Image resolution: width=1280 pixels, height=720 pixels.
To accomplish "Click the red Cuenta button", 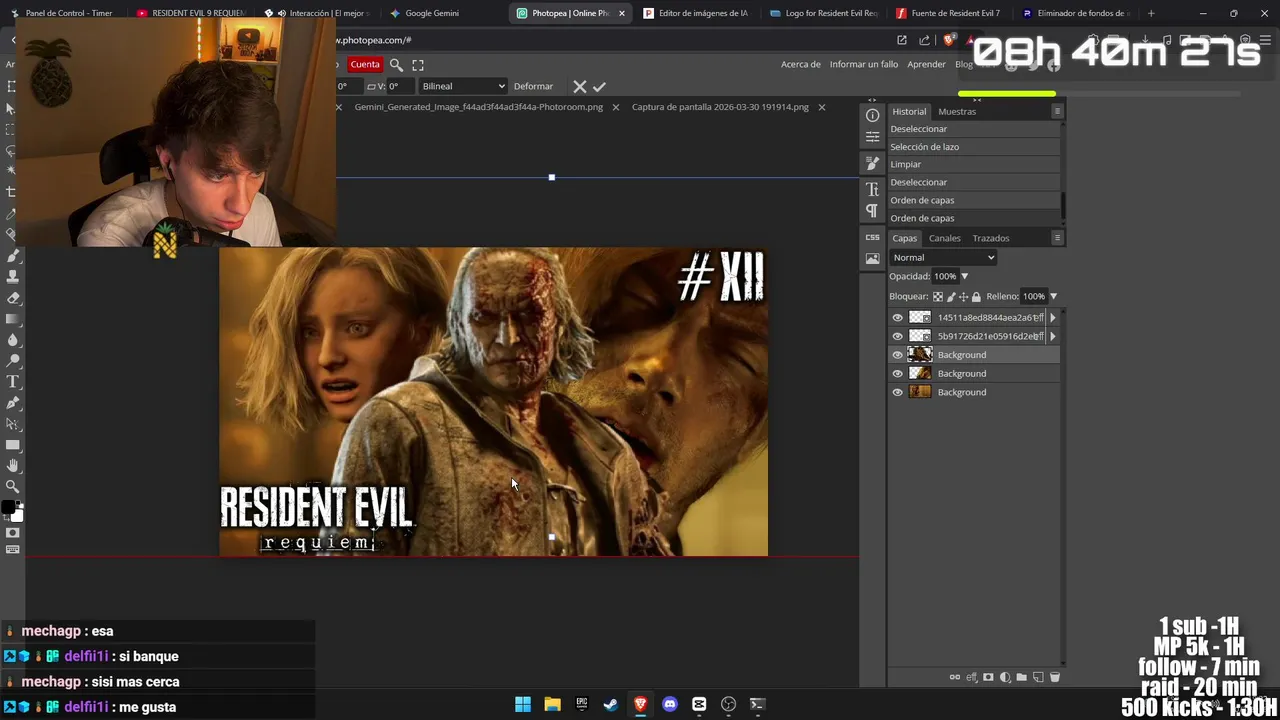I will tap(365, 64).
